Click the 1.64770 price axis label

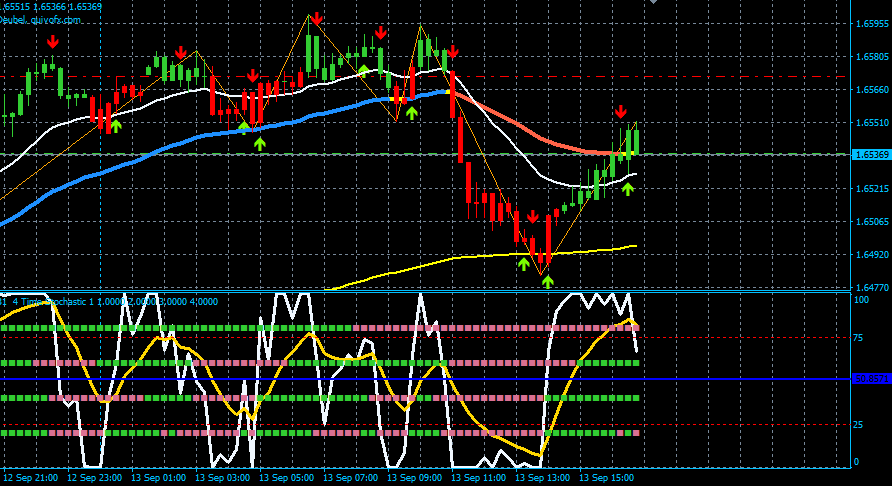[x=872, y=287]
